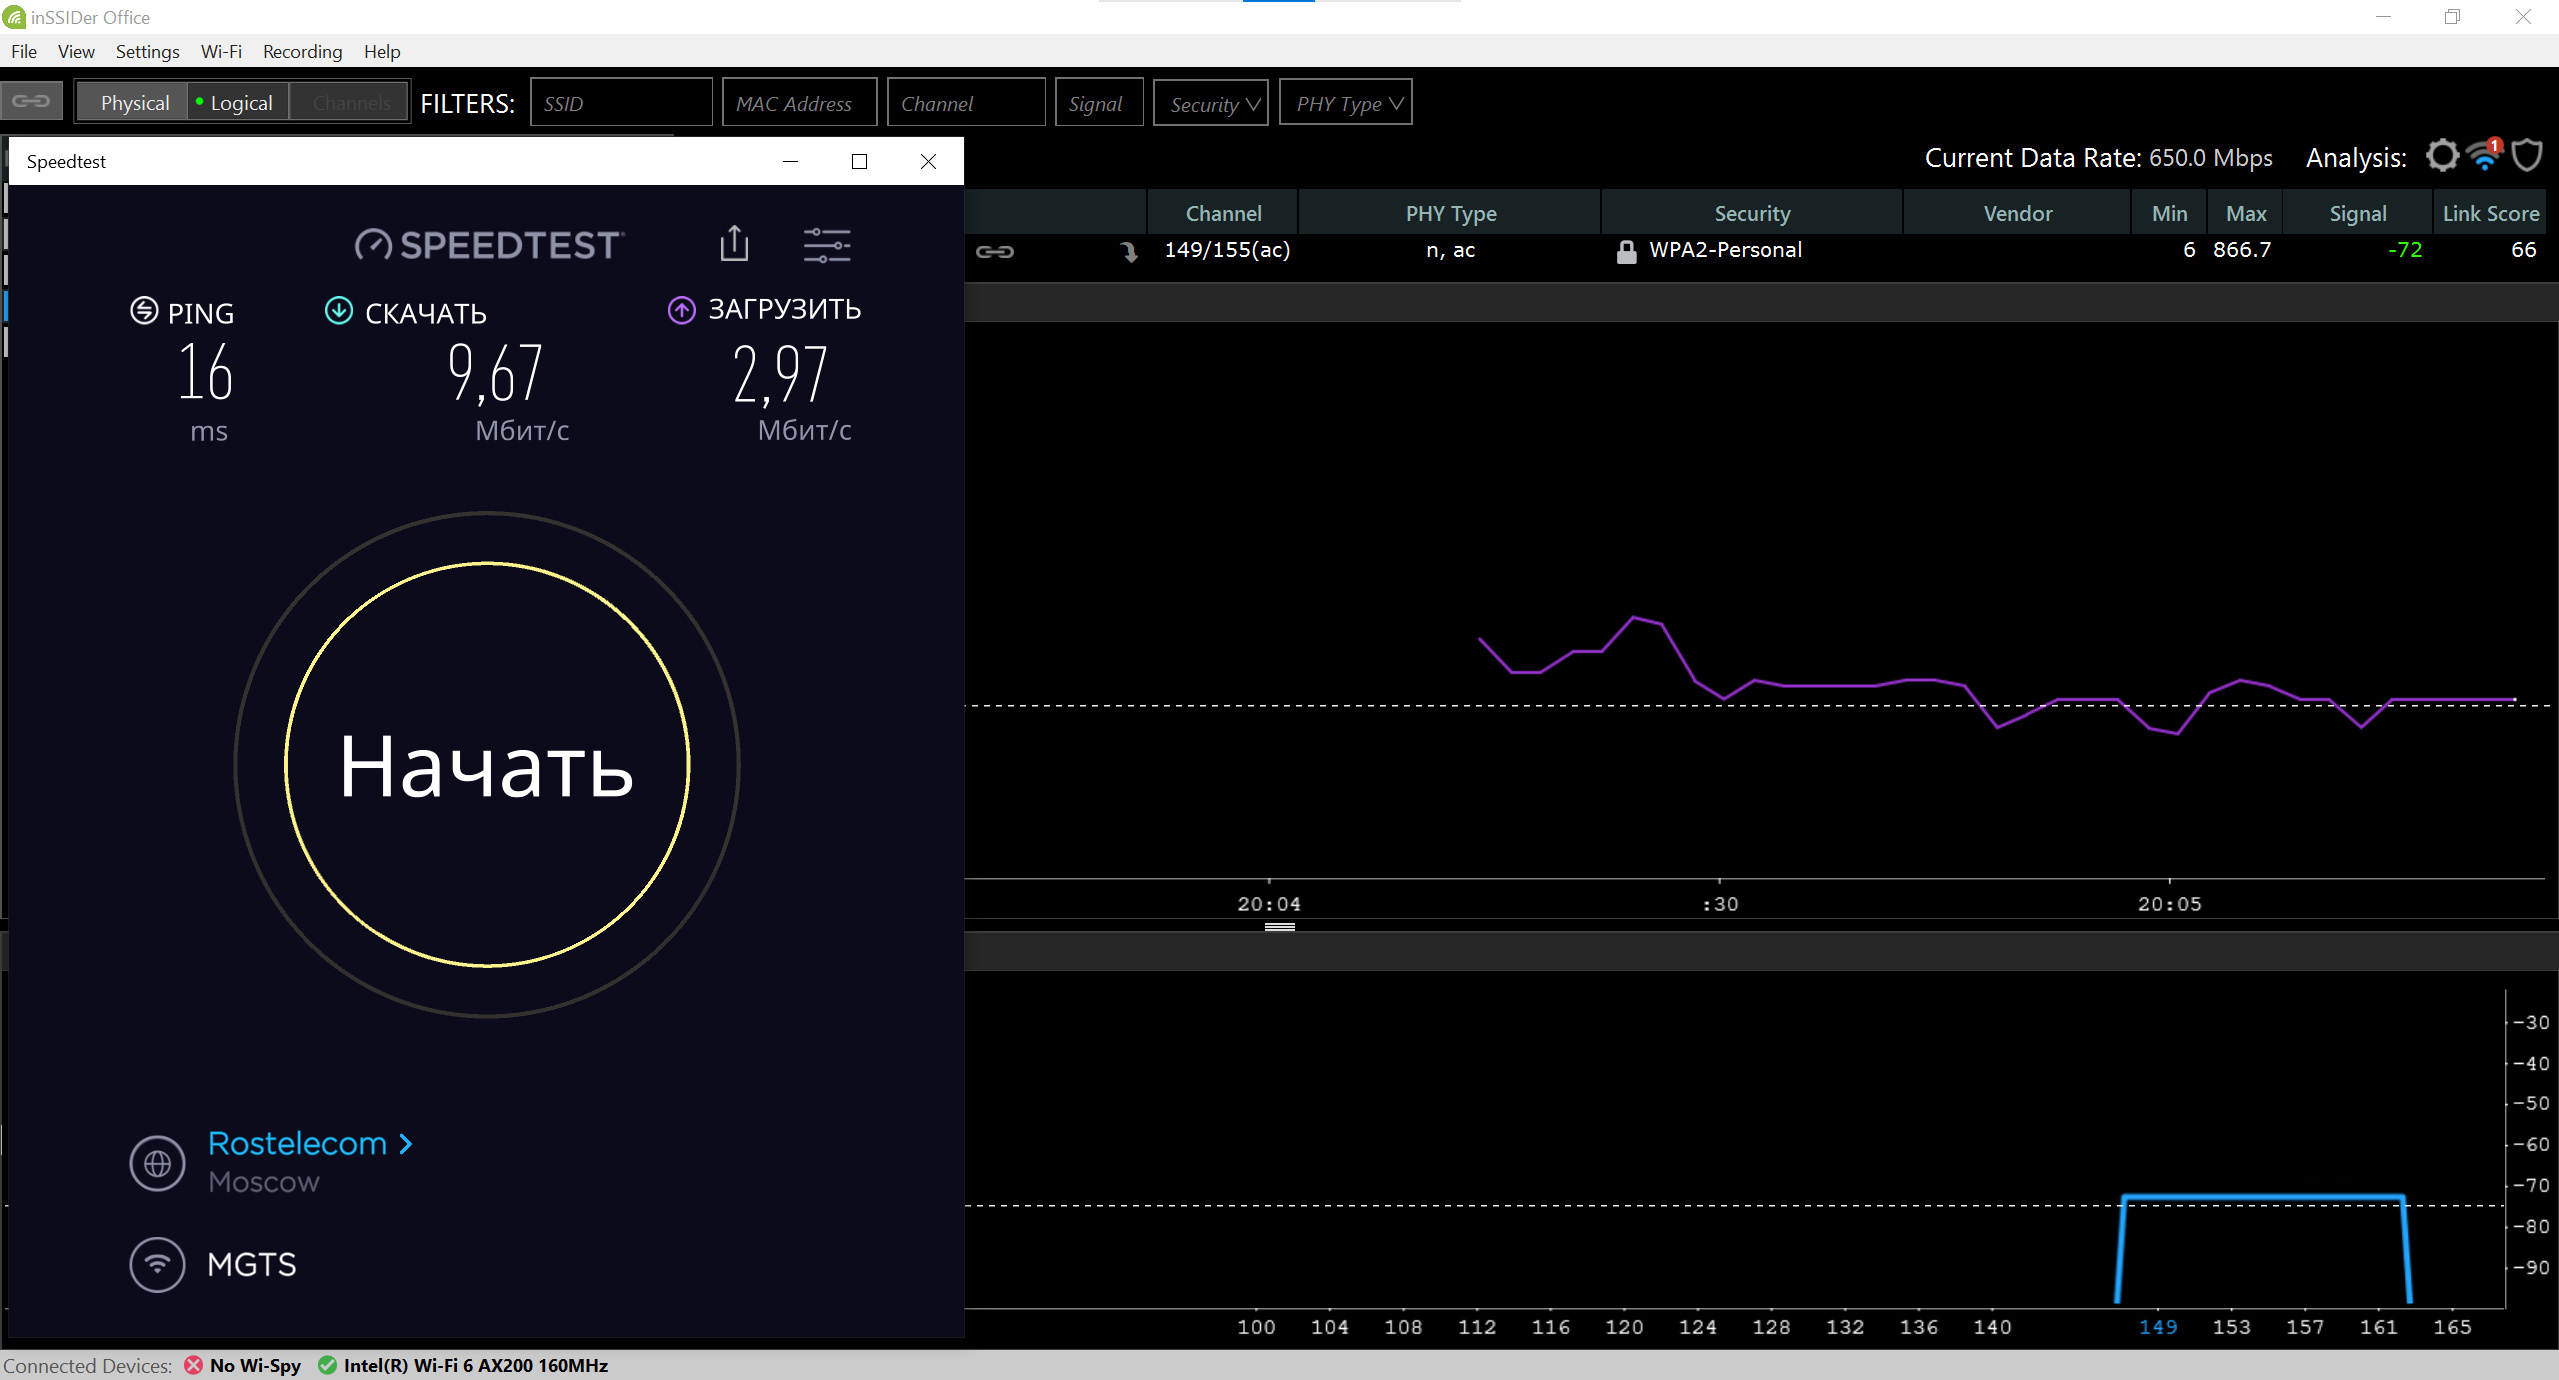The width and height of the screenshot is (2559, 1380).
Task: Click the link icon button beside Physical
Action: tap(31, 102)
